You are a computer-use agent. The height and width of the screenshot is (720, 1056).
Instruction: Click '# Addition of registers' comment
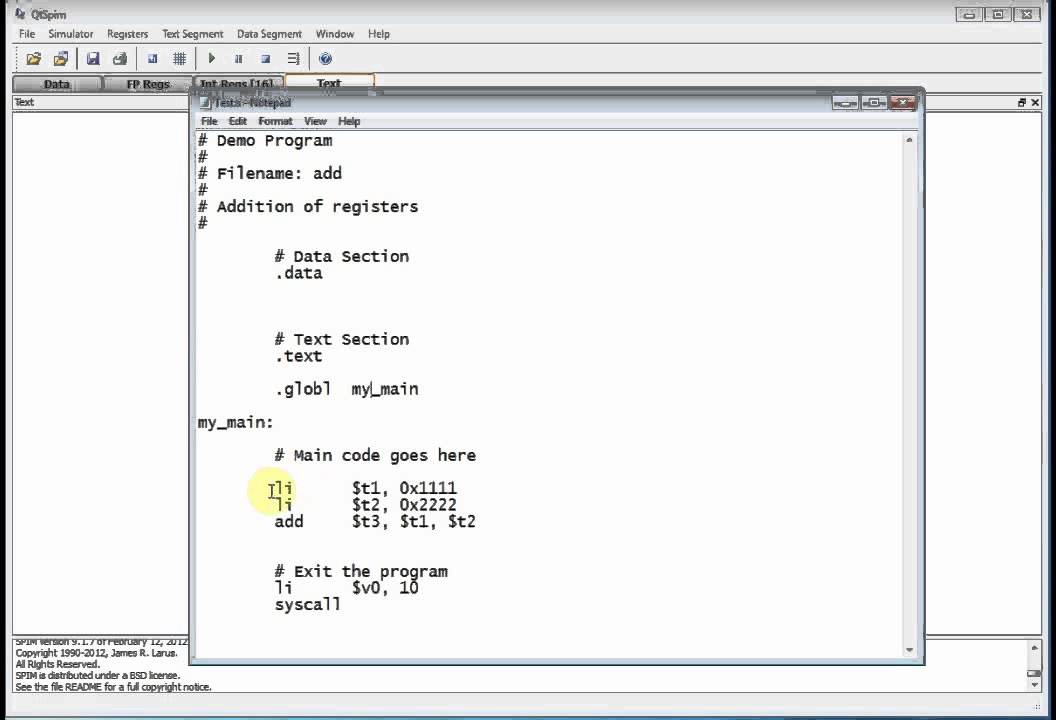pos(308,207)
